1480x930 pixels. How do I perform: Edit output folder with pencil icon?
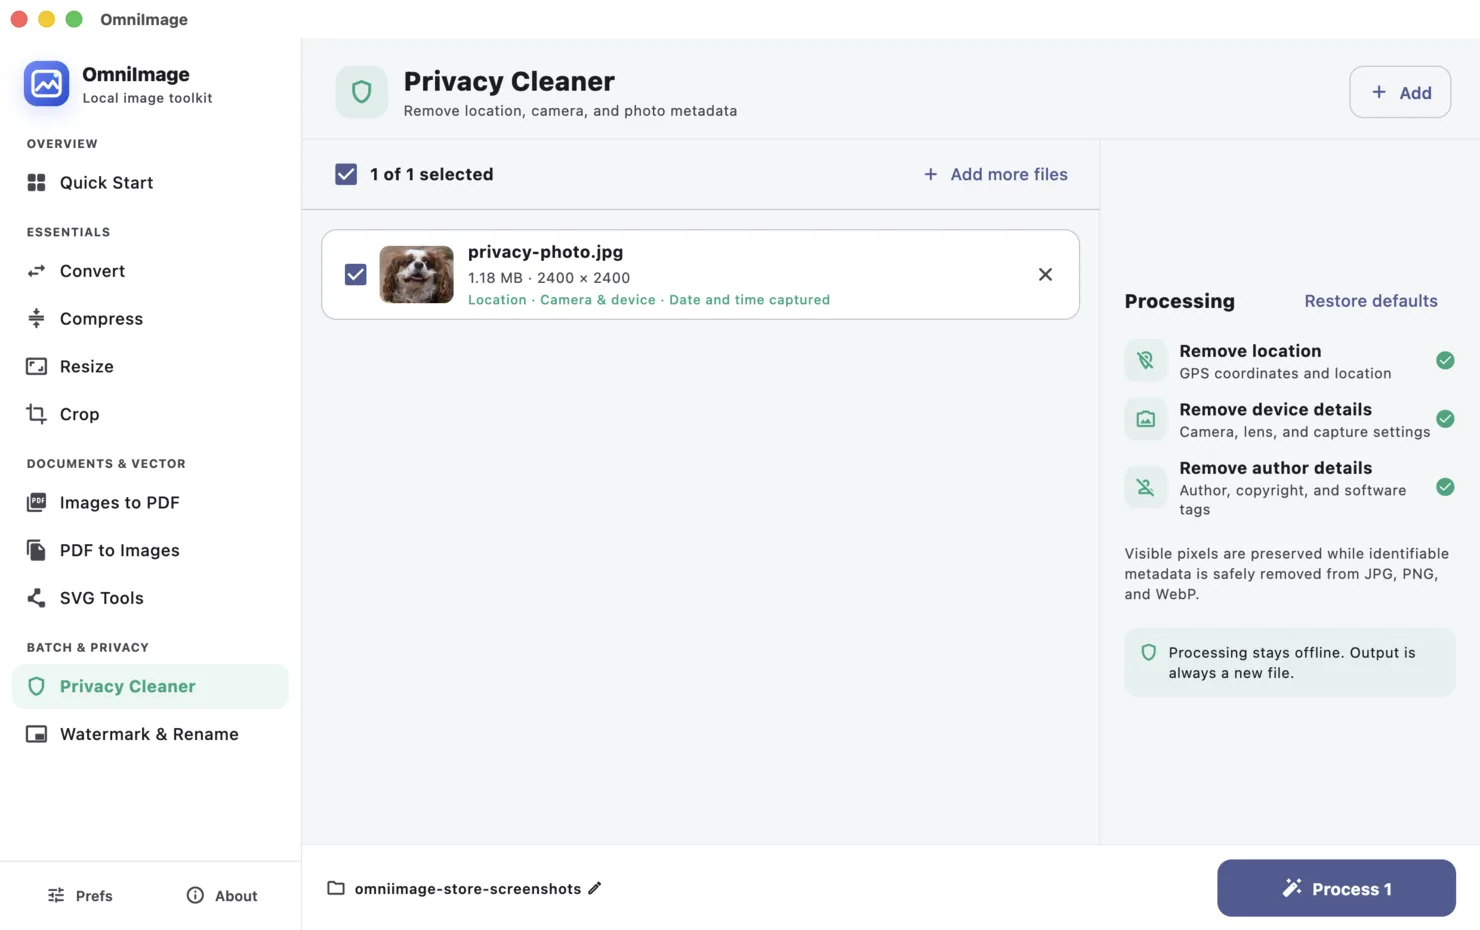point(595,888)
